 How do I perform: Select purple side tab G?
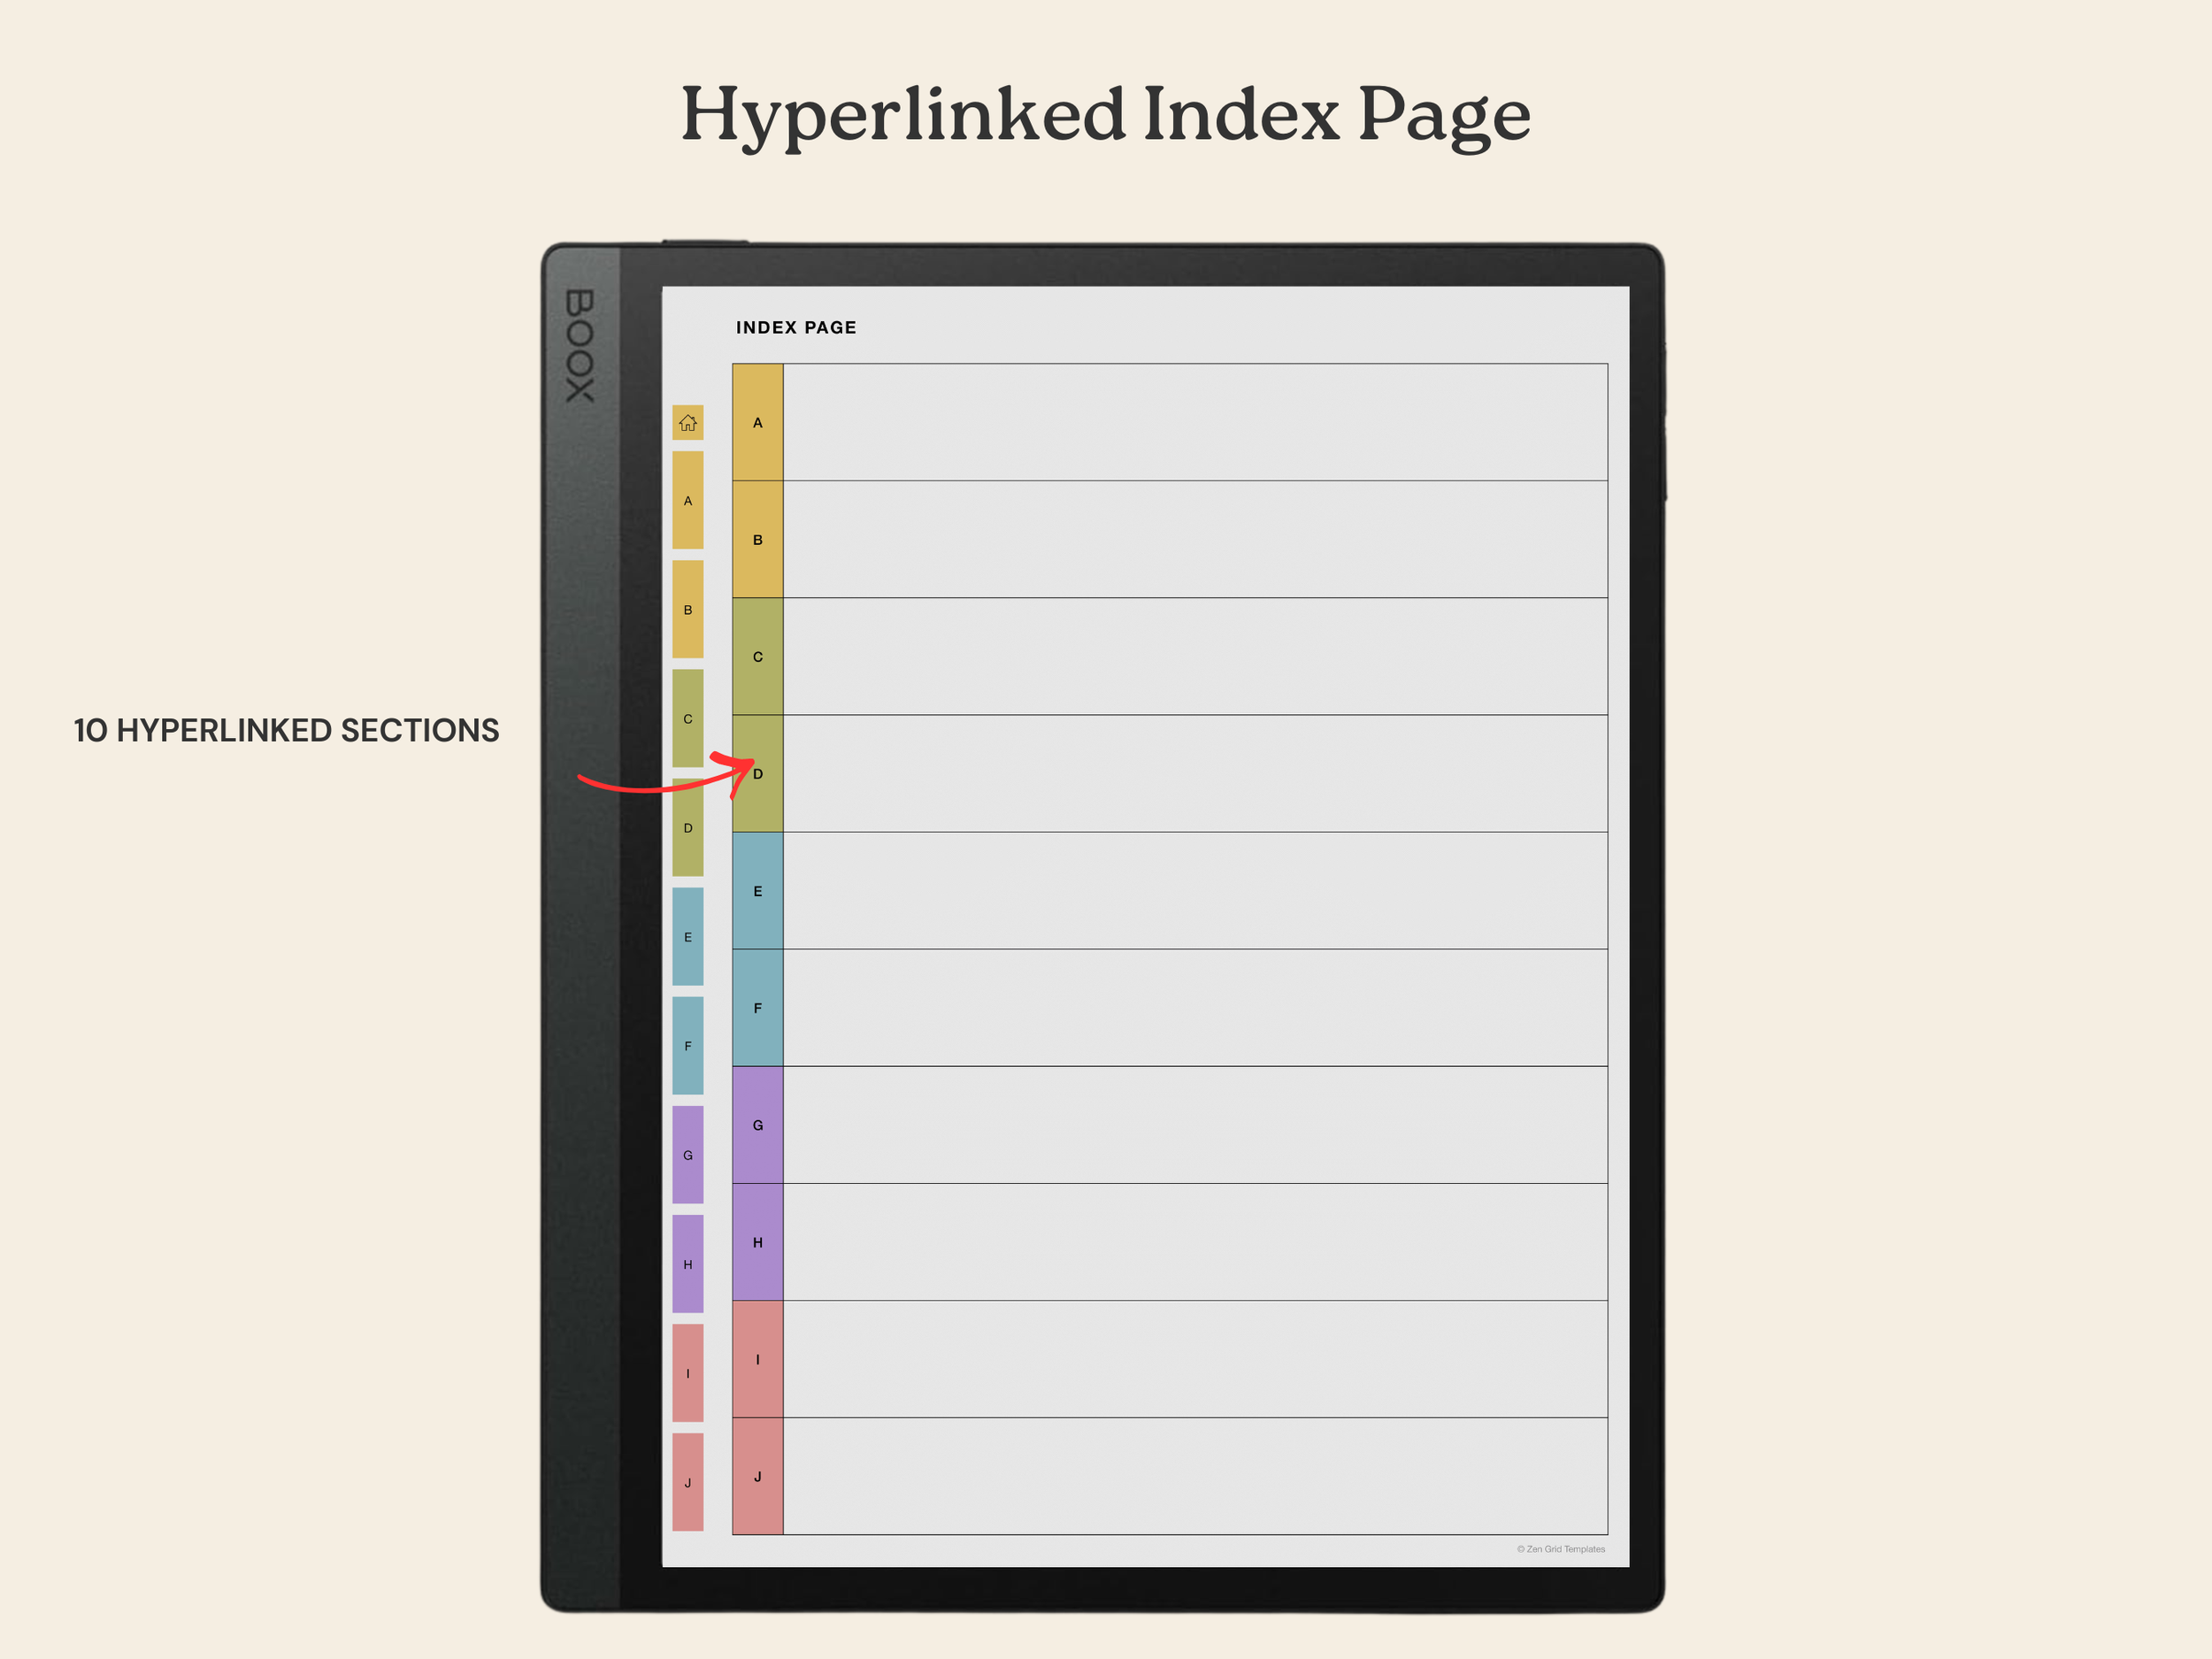click(687, 1155)
